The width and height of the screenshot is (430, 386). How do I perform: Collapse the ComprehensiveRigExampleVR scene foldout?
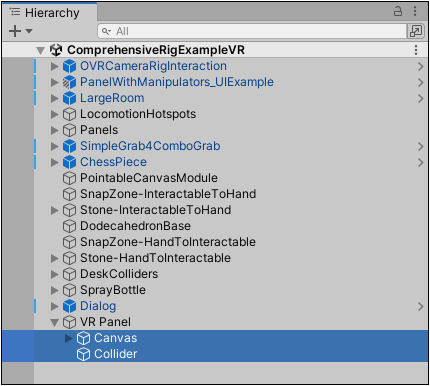[40, 51]
